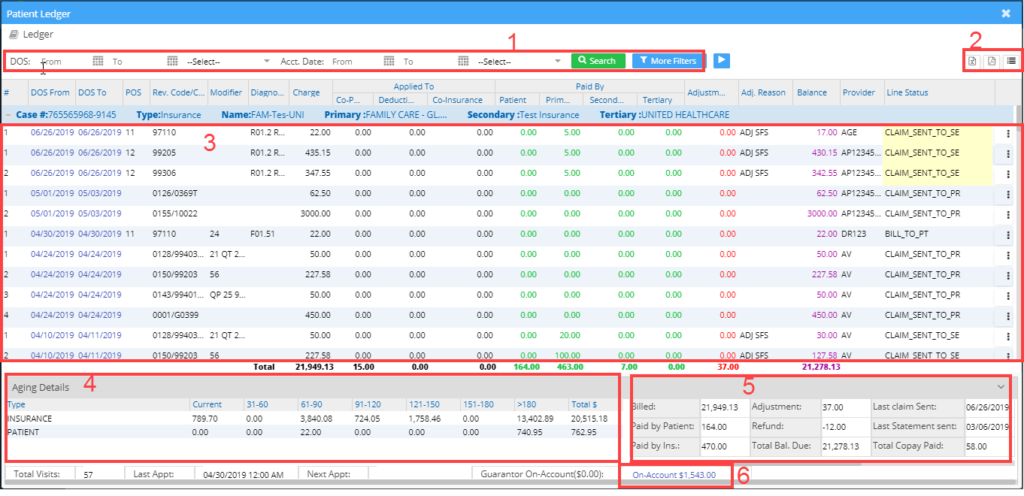Open the three-dot menu for the 0155/10022 row
The image size is (1024, 496).
(1007, 214)
